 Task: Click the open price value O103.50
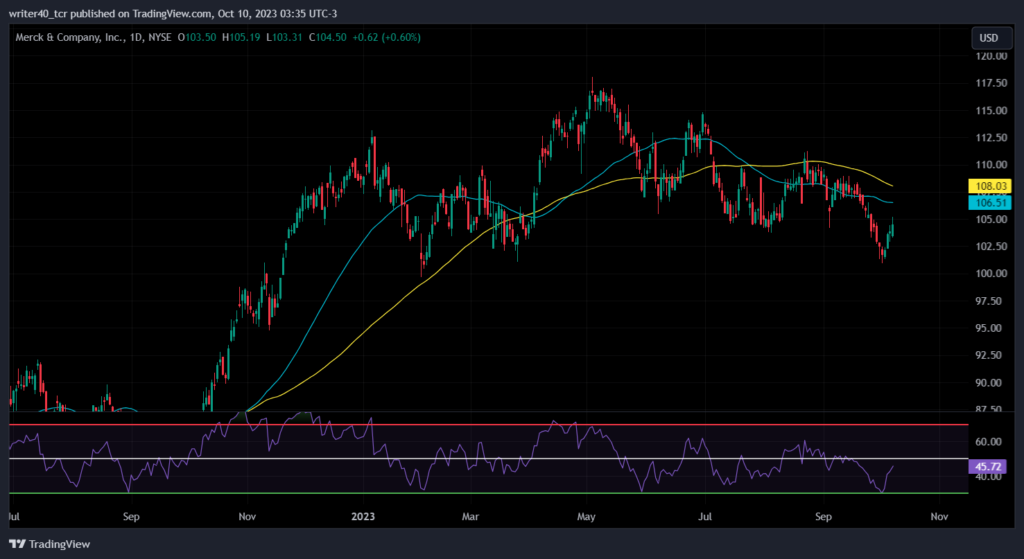(x=197, y=38)
